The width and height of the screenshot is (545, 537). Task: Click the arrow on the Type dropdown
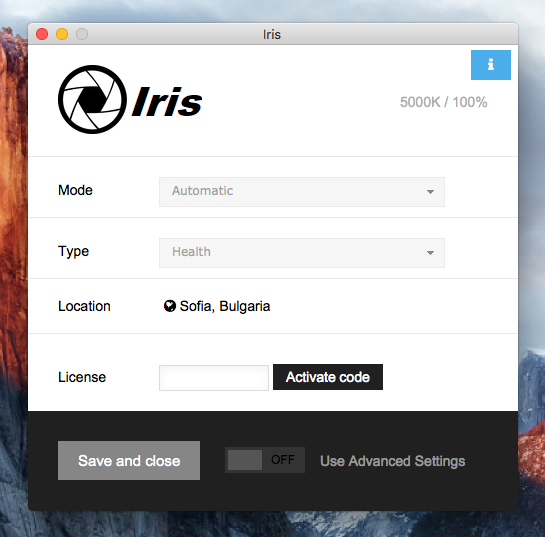click(430, 253)
